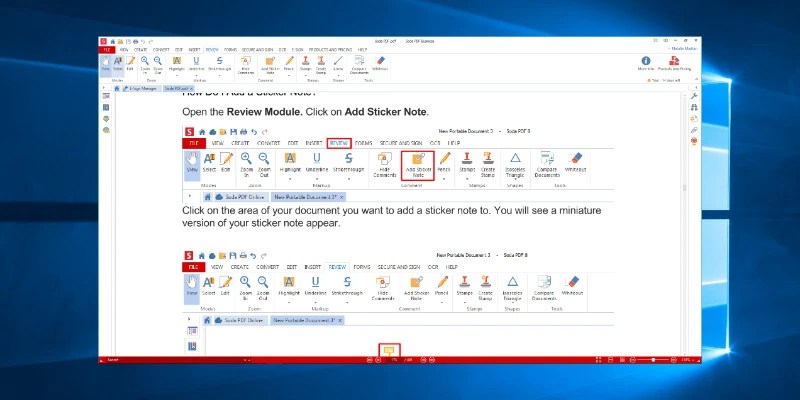Go to next page in status bar

(423, 360)
